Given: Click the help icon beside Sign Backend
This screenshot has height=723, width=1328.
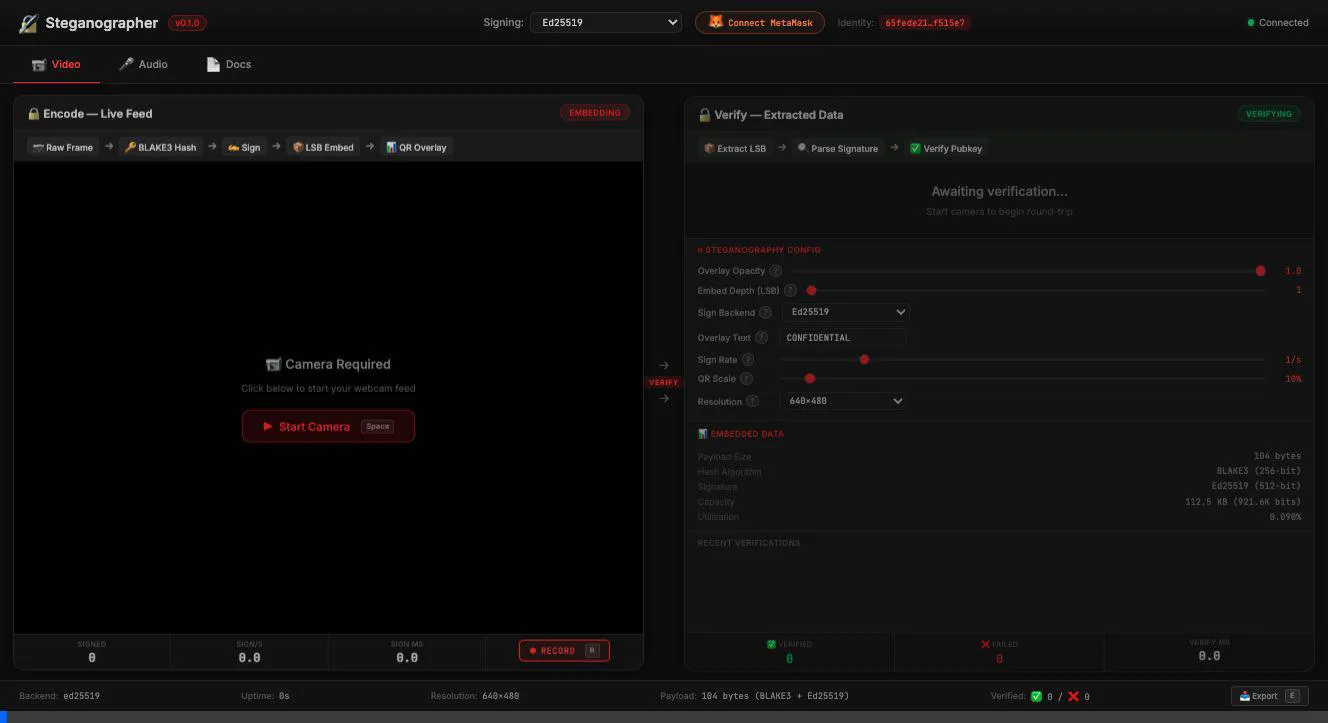Looking at the screenshot, I should 765,313.
